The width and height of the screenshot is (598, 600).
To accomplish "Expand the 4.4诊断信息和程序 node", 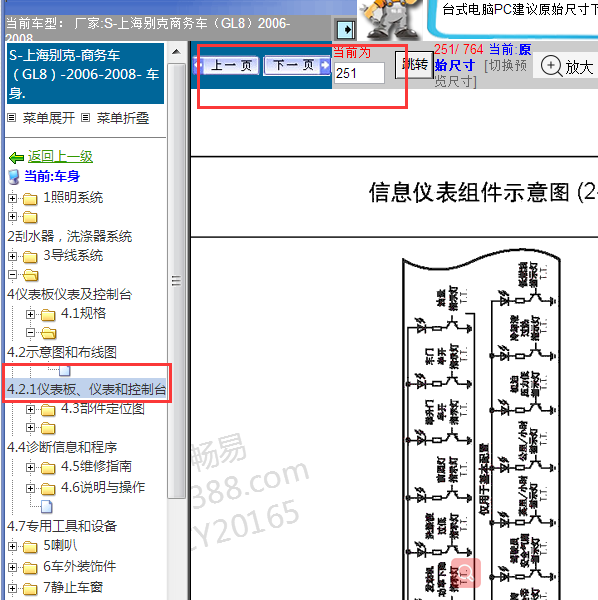I will tap(30, 427).
